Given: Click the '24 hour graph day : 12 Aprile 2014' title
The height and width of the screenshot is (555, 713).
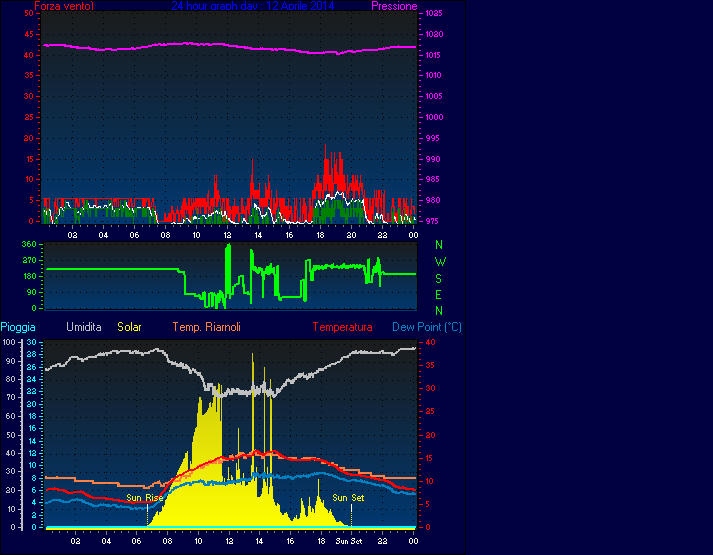Looking at the screenshot, I should click(253, 6).
